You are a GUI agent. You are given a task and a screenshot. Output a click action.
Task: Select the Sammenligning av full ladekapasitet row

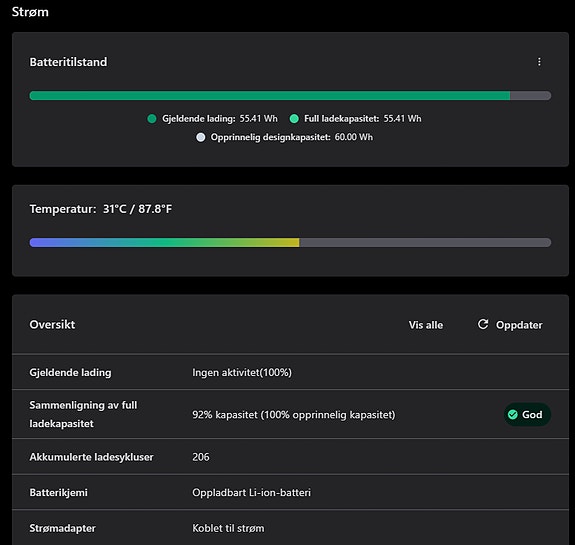coord(290,414)
